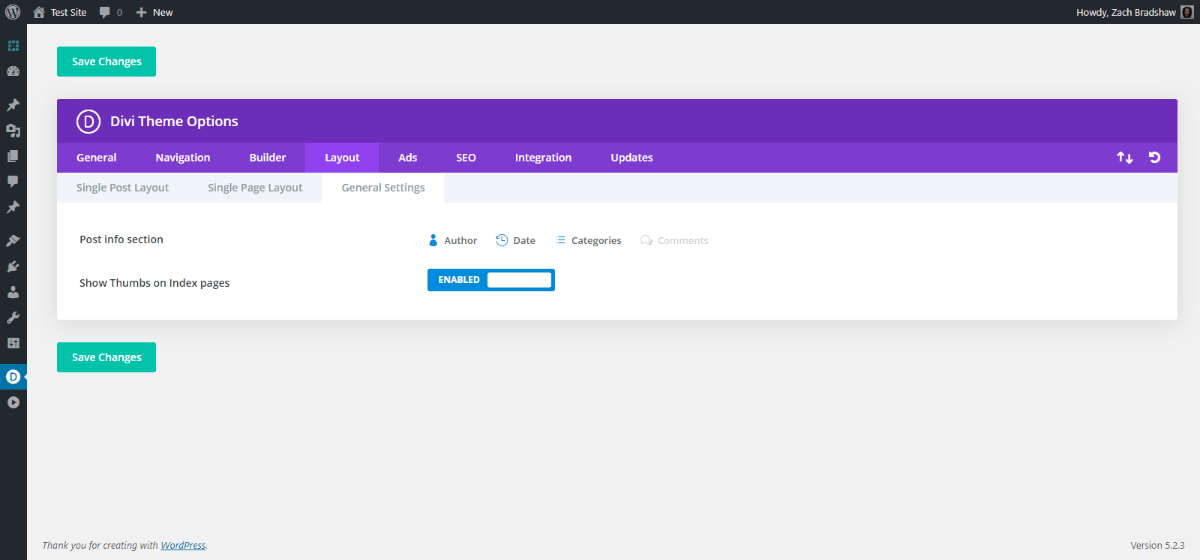
Task: Switch to the General tab
Action: [96, 158]
